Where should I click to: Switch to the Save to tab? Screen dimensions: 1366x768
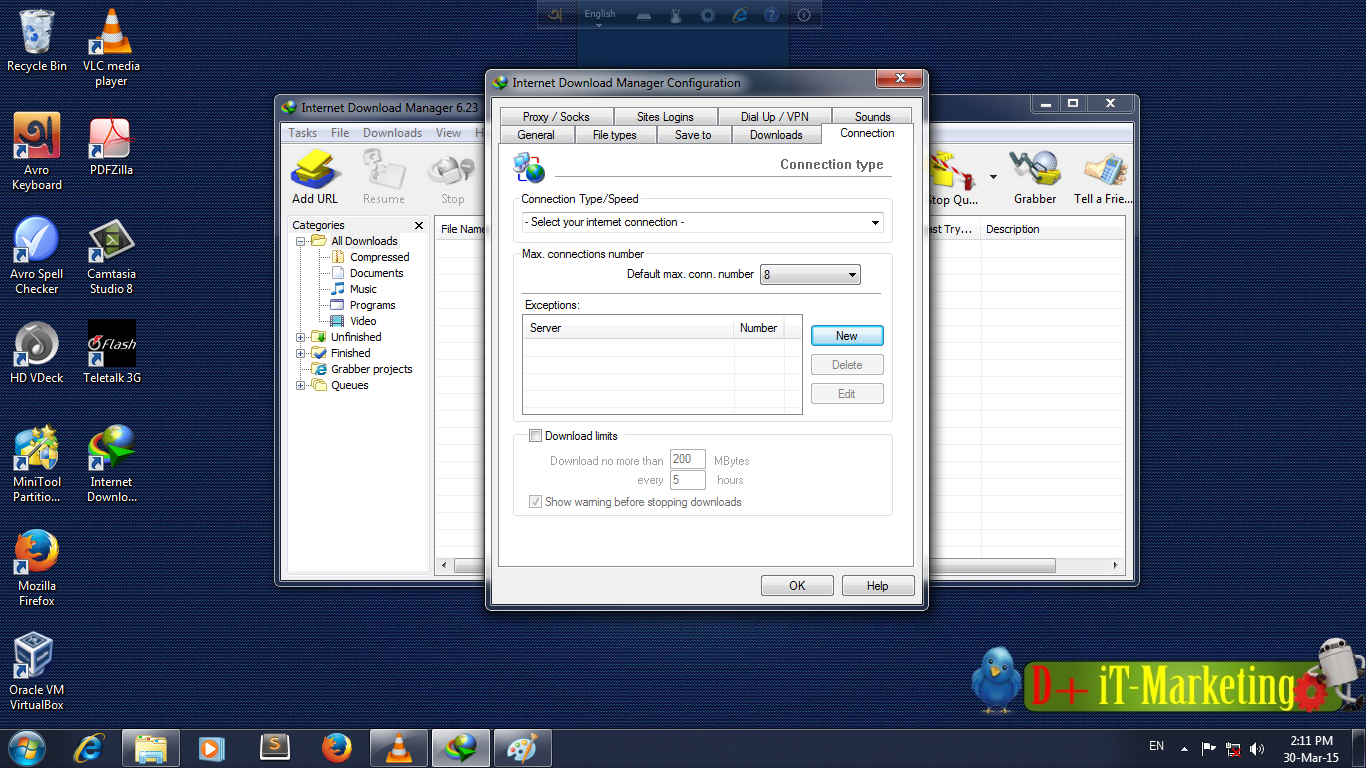(693, 135)
